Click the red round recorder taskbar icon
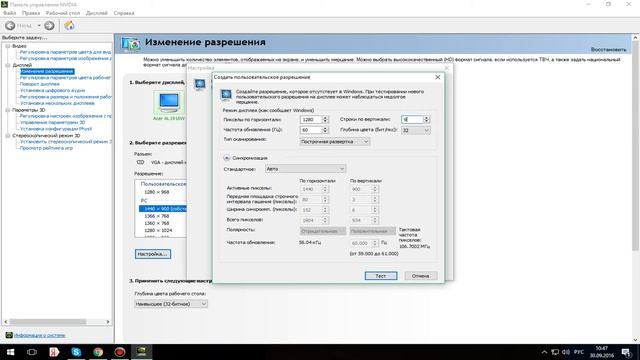 120,352
